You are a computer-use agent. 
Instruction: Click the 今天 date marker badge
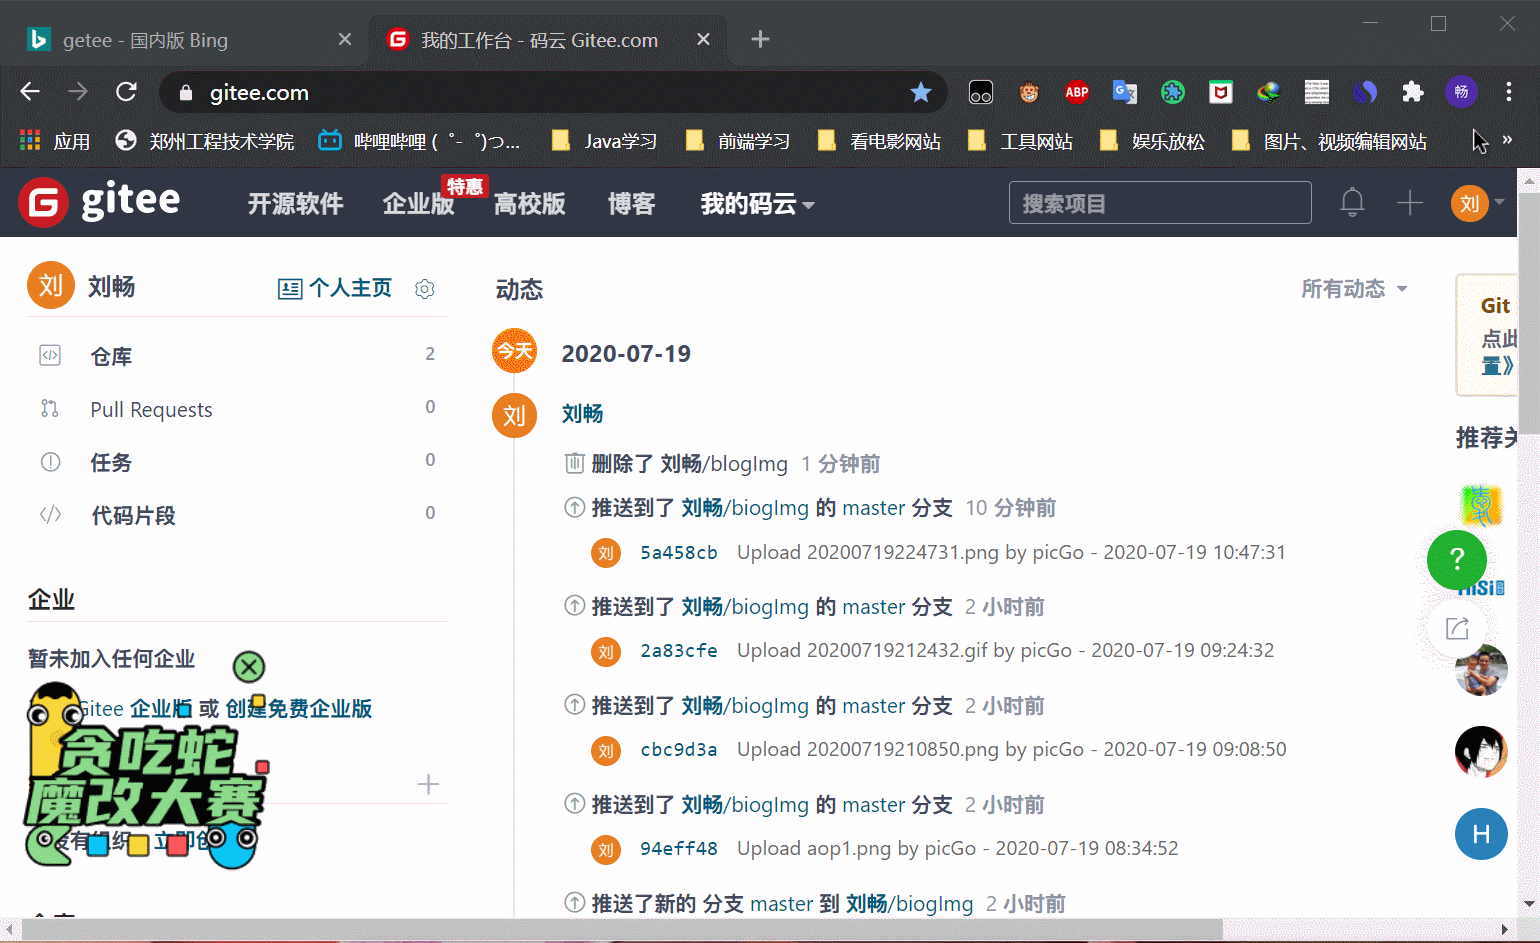click(515, 351)
